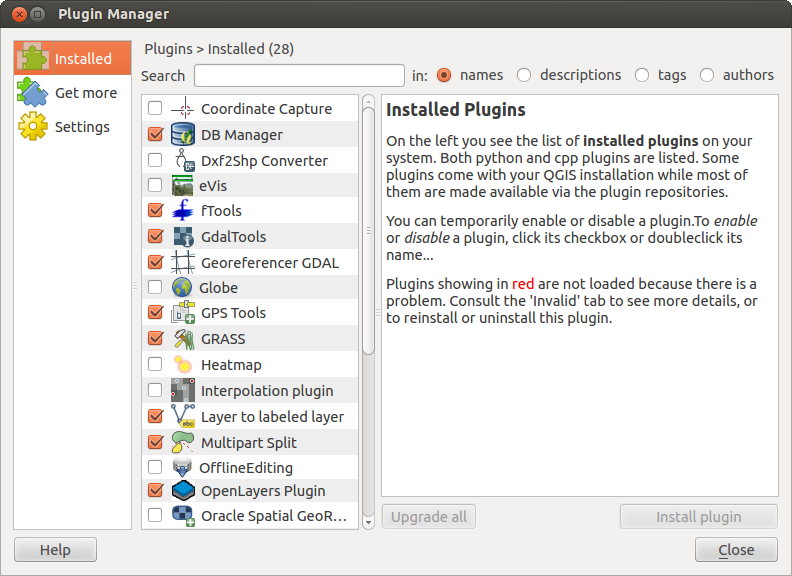Screen dimensions: 792x576
Task: Switch to the Settings tab
Action: pyautogui.click(x=72, y=127)
